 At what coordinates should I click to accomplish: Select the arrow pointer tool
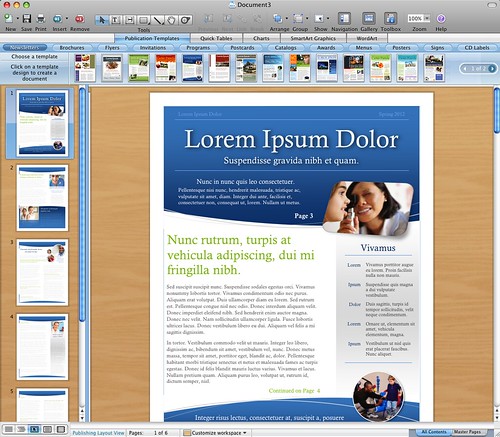101,20
